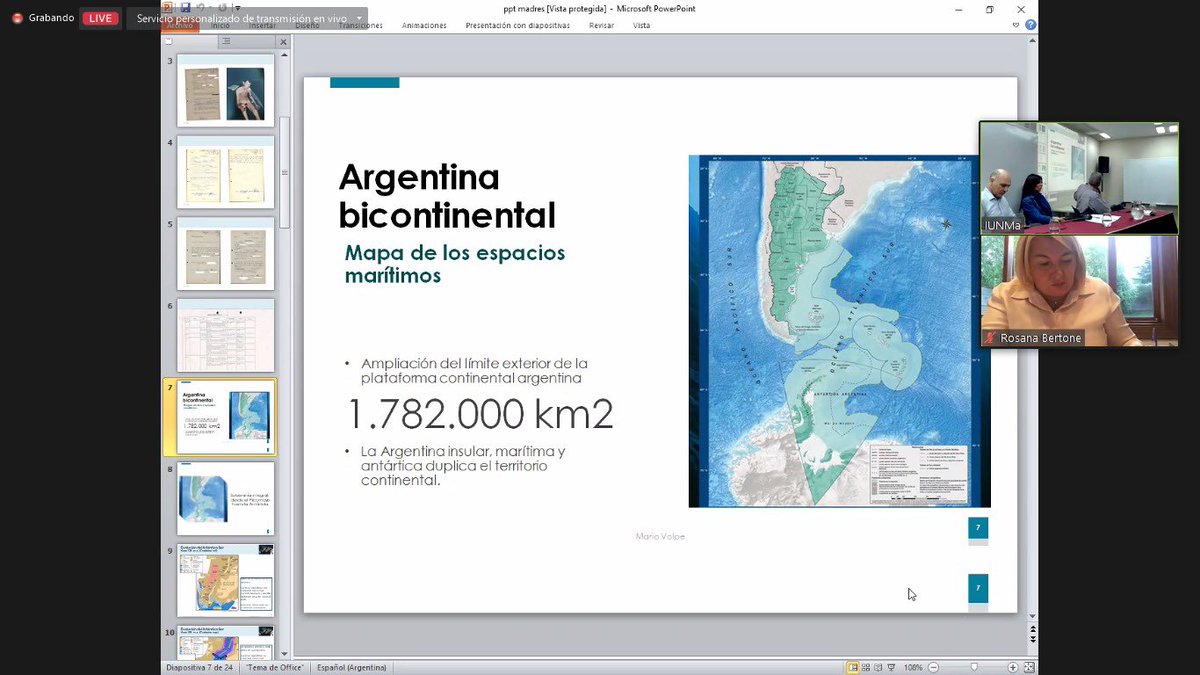
Task: Switch to the Inicio ribbon tab
Action: [220, 25]
